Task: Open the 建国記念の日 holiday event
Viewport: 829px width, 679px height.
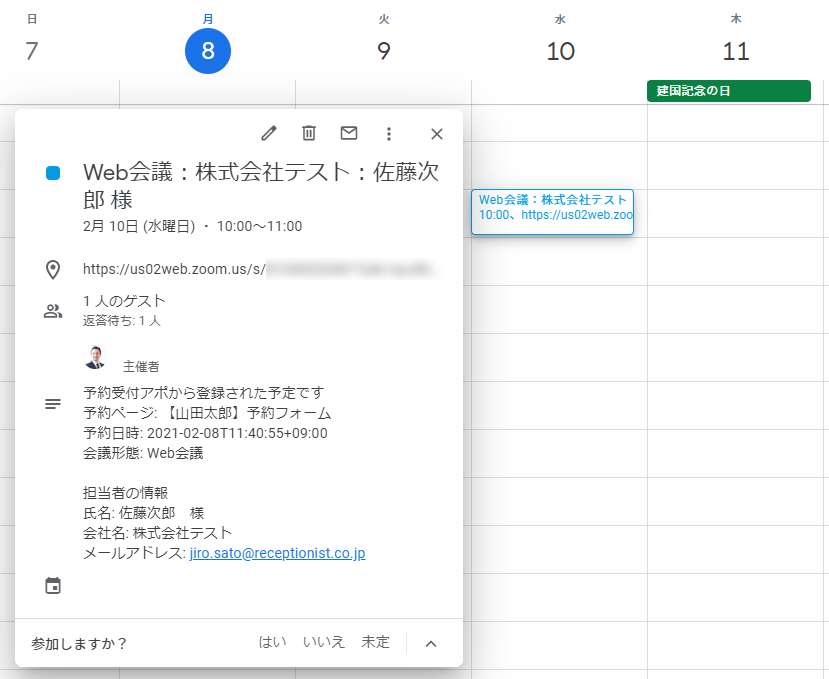Action: 728,91
